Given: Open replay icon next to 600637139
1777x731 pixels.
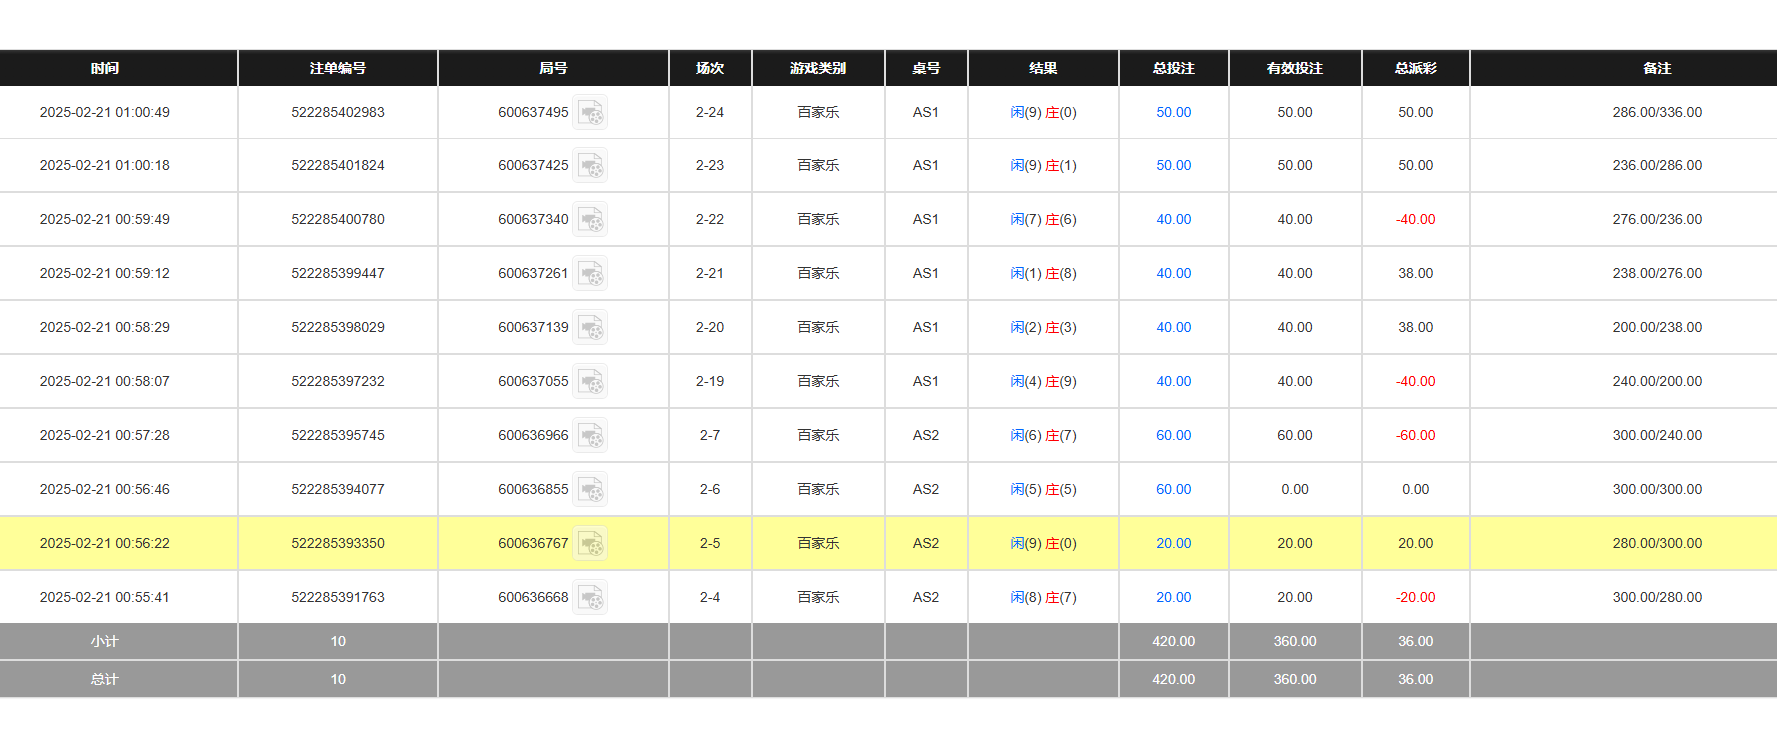Looking at the screenshot, I should (x=590, y=328).
